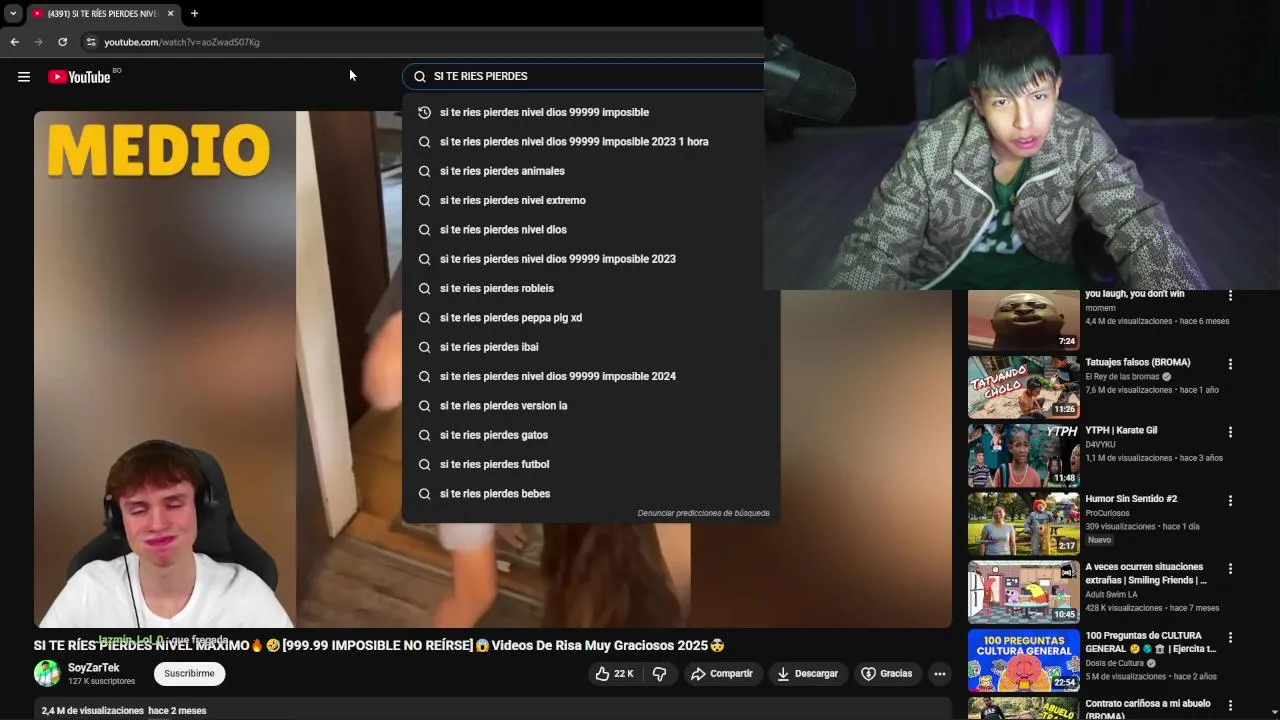The image size is (1280, 720).
Task: Open options menu for 'Tatuajes falsos (BROMA)'
Action: (1230, 364)
